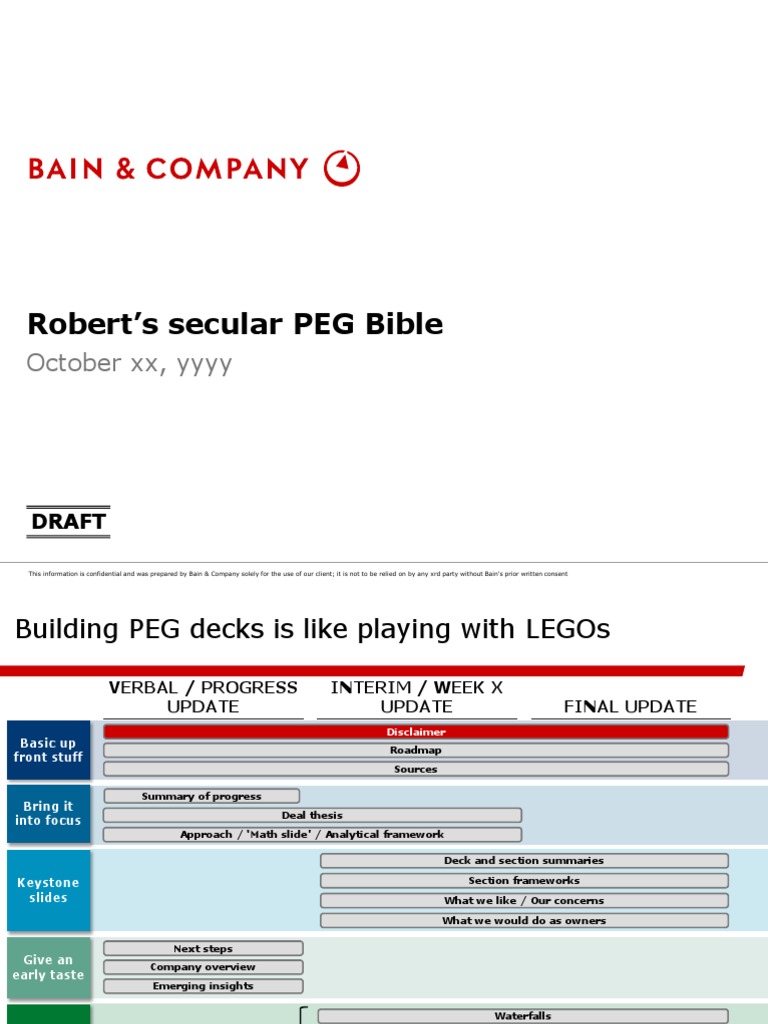
Task: Click the Deal thesis bar
Action: click(x=312, y=815)
